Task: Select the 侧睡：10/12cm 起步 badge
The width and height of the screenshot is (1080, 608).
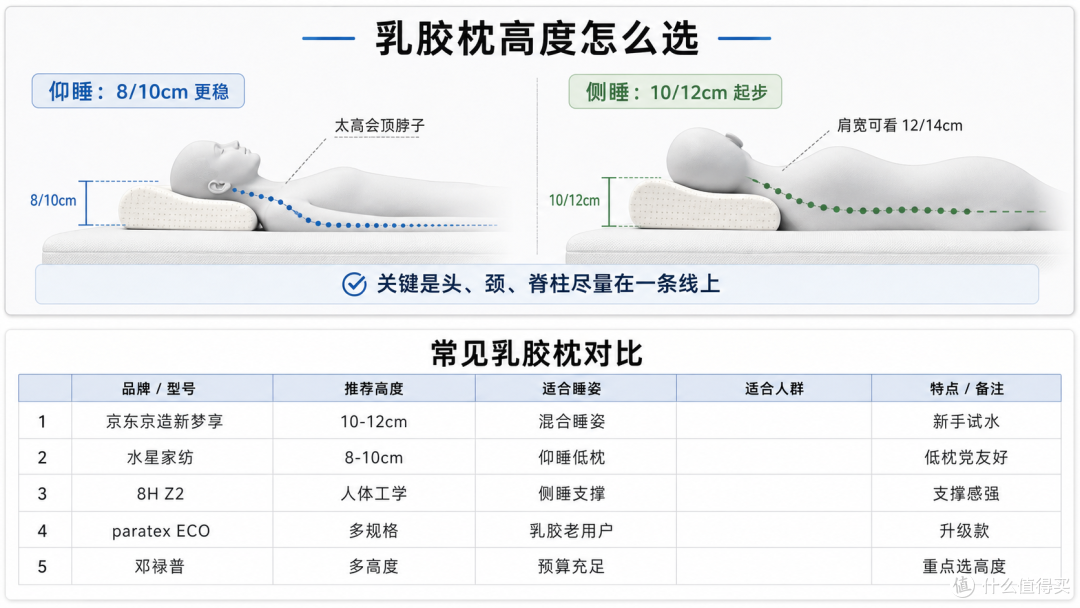Action: pos(675,92)
